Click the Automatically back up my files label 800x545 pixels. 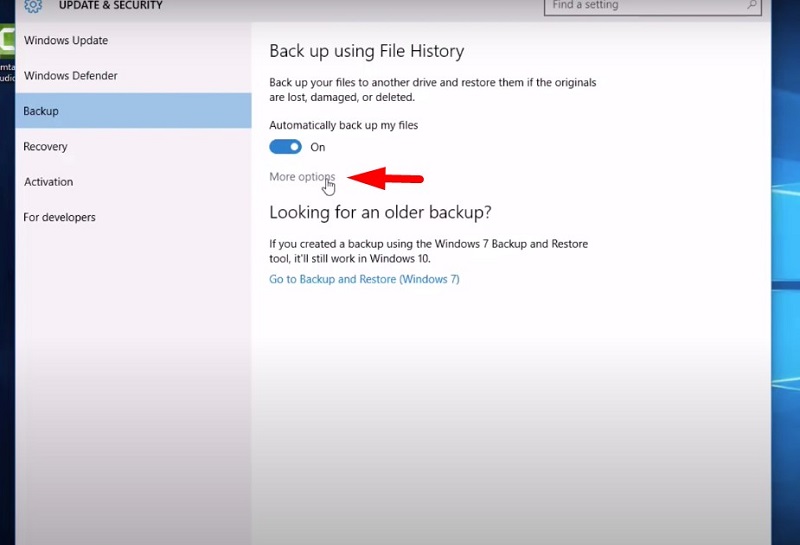343,125
